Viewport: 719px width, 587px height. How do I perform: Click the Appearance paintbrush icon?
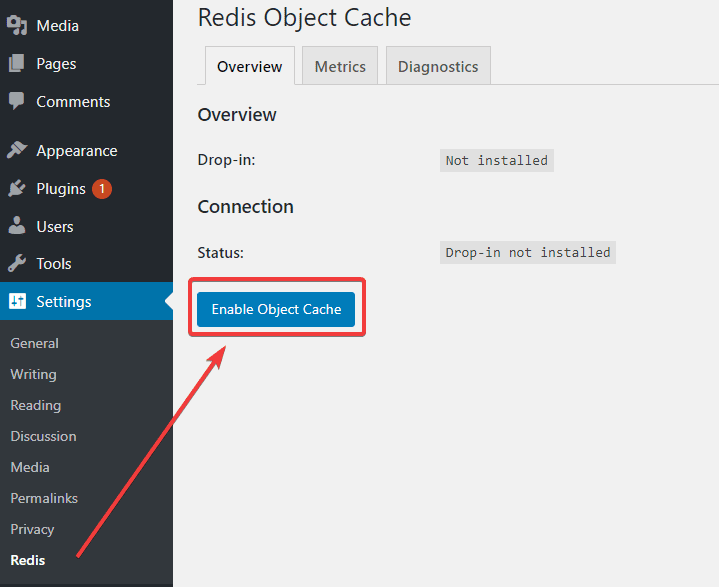pyautogui.click(x=17, y=151)
